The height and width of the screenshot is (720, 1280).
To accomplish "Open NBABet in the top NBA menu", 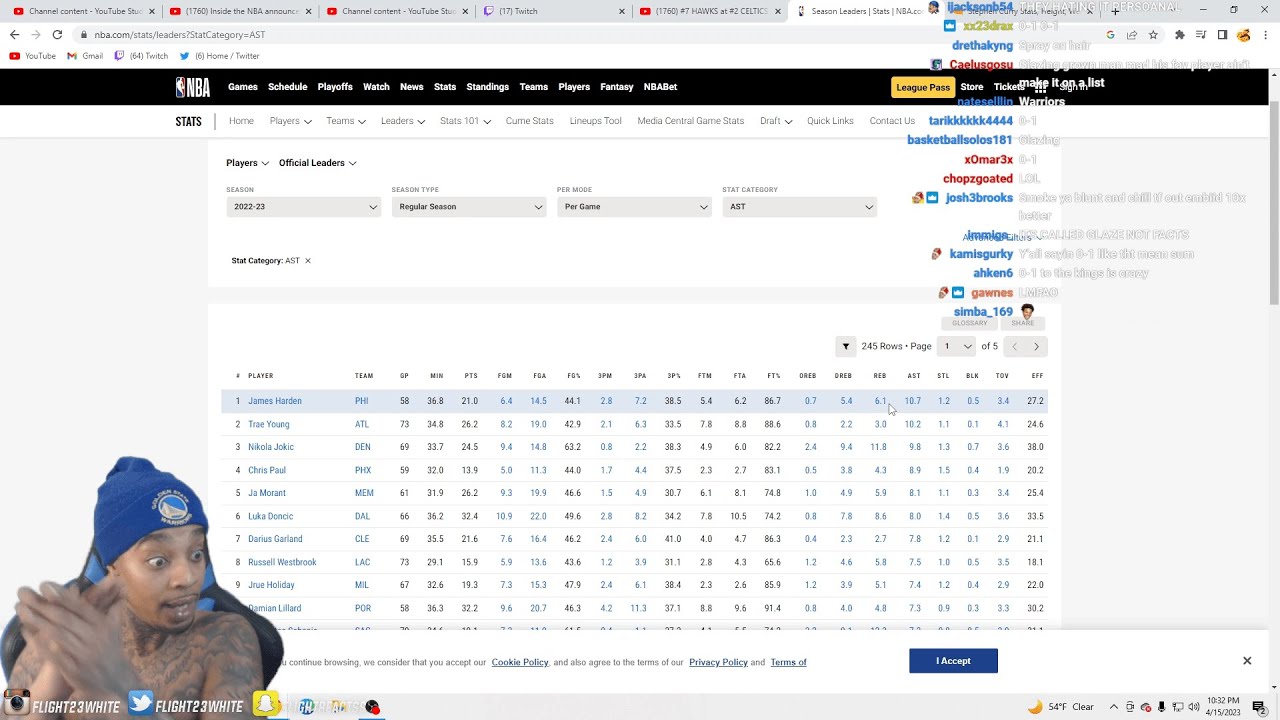I will pos(660,87).
